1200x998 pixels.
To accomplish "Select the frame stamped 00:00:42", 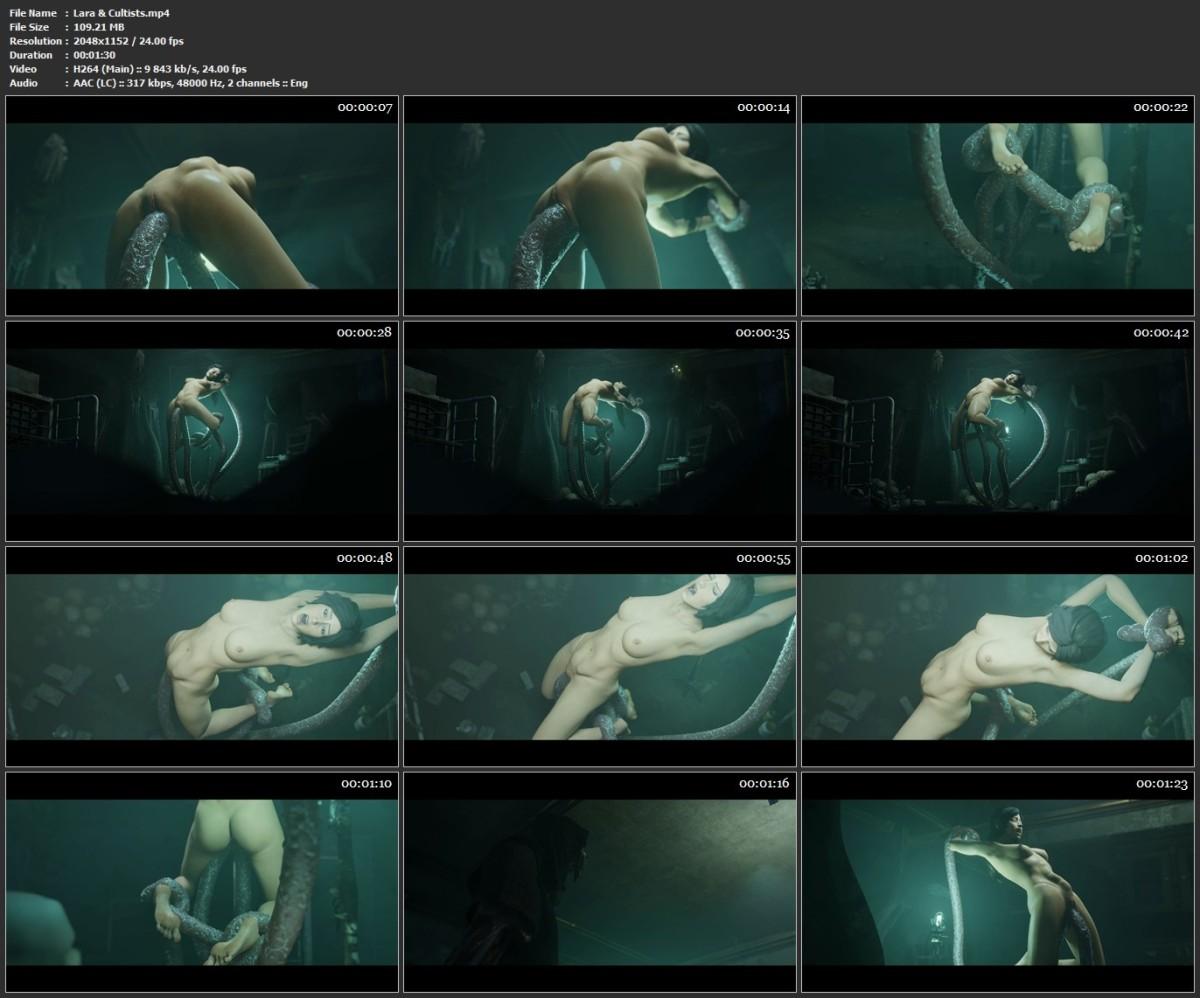I will [998, 431].
